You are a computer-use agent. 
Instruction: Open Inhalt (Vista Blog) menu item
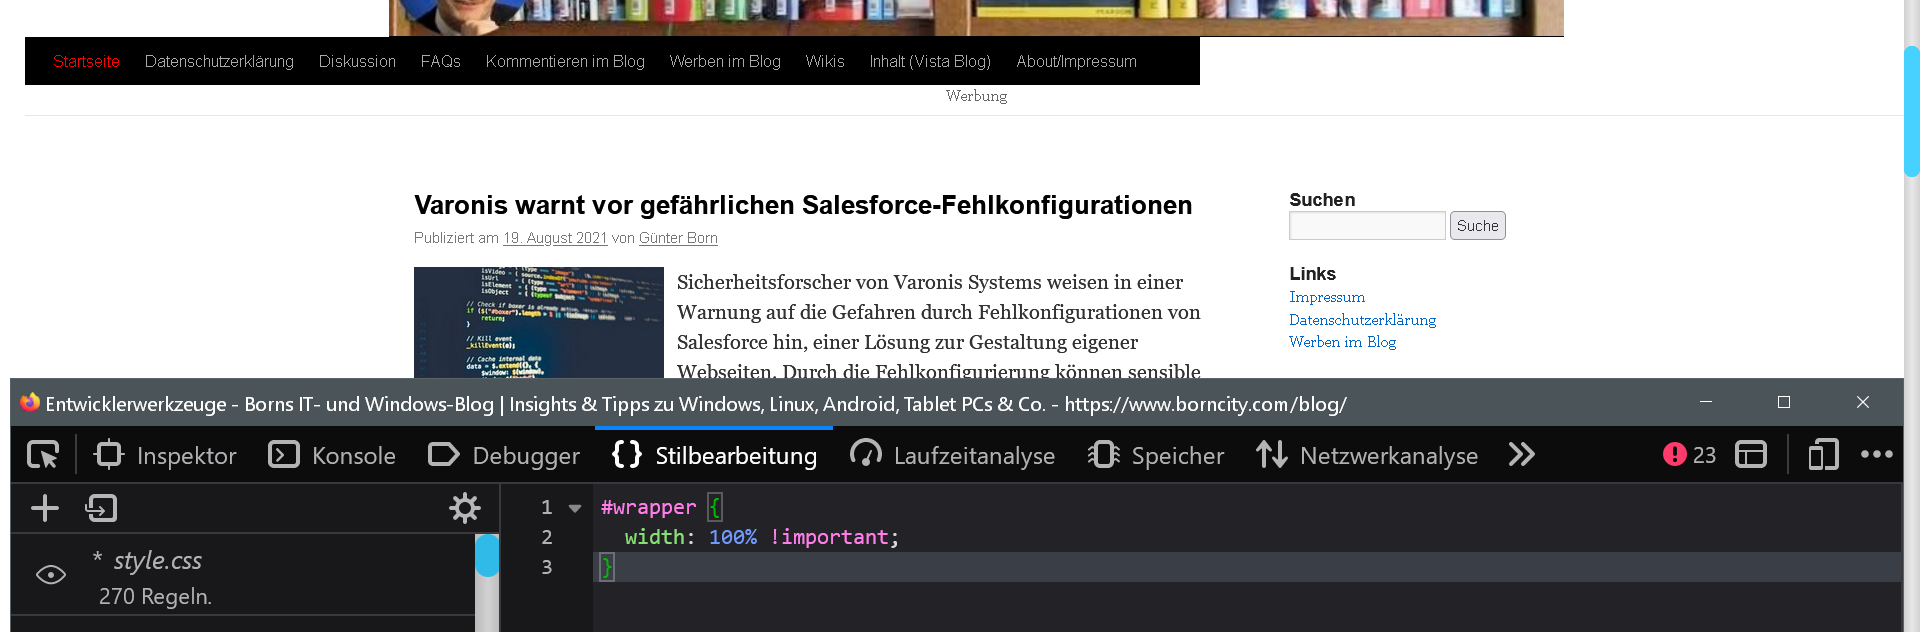tap(930, 62)
